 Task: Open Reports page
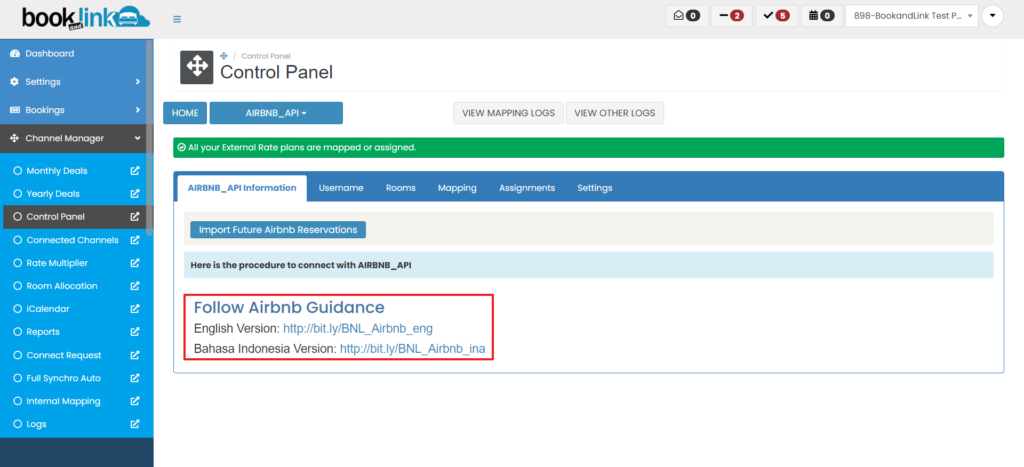pyautogui.click(x=43, y=332)
